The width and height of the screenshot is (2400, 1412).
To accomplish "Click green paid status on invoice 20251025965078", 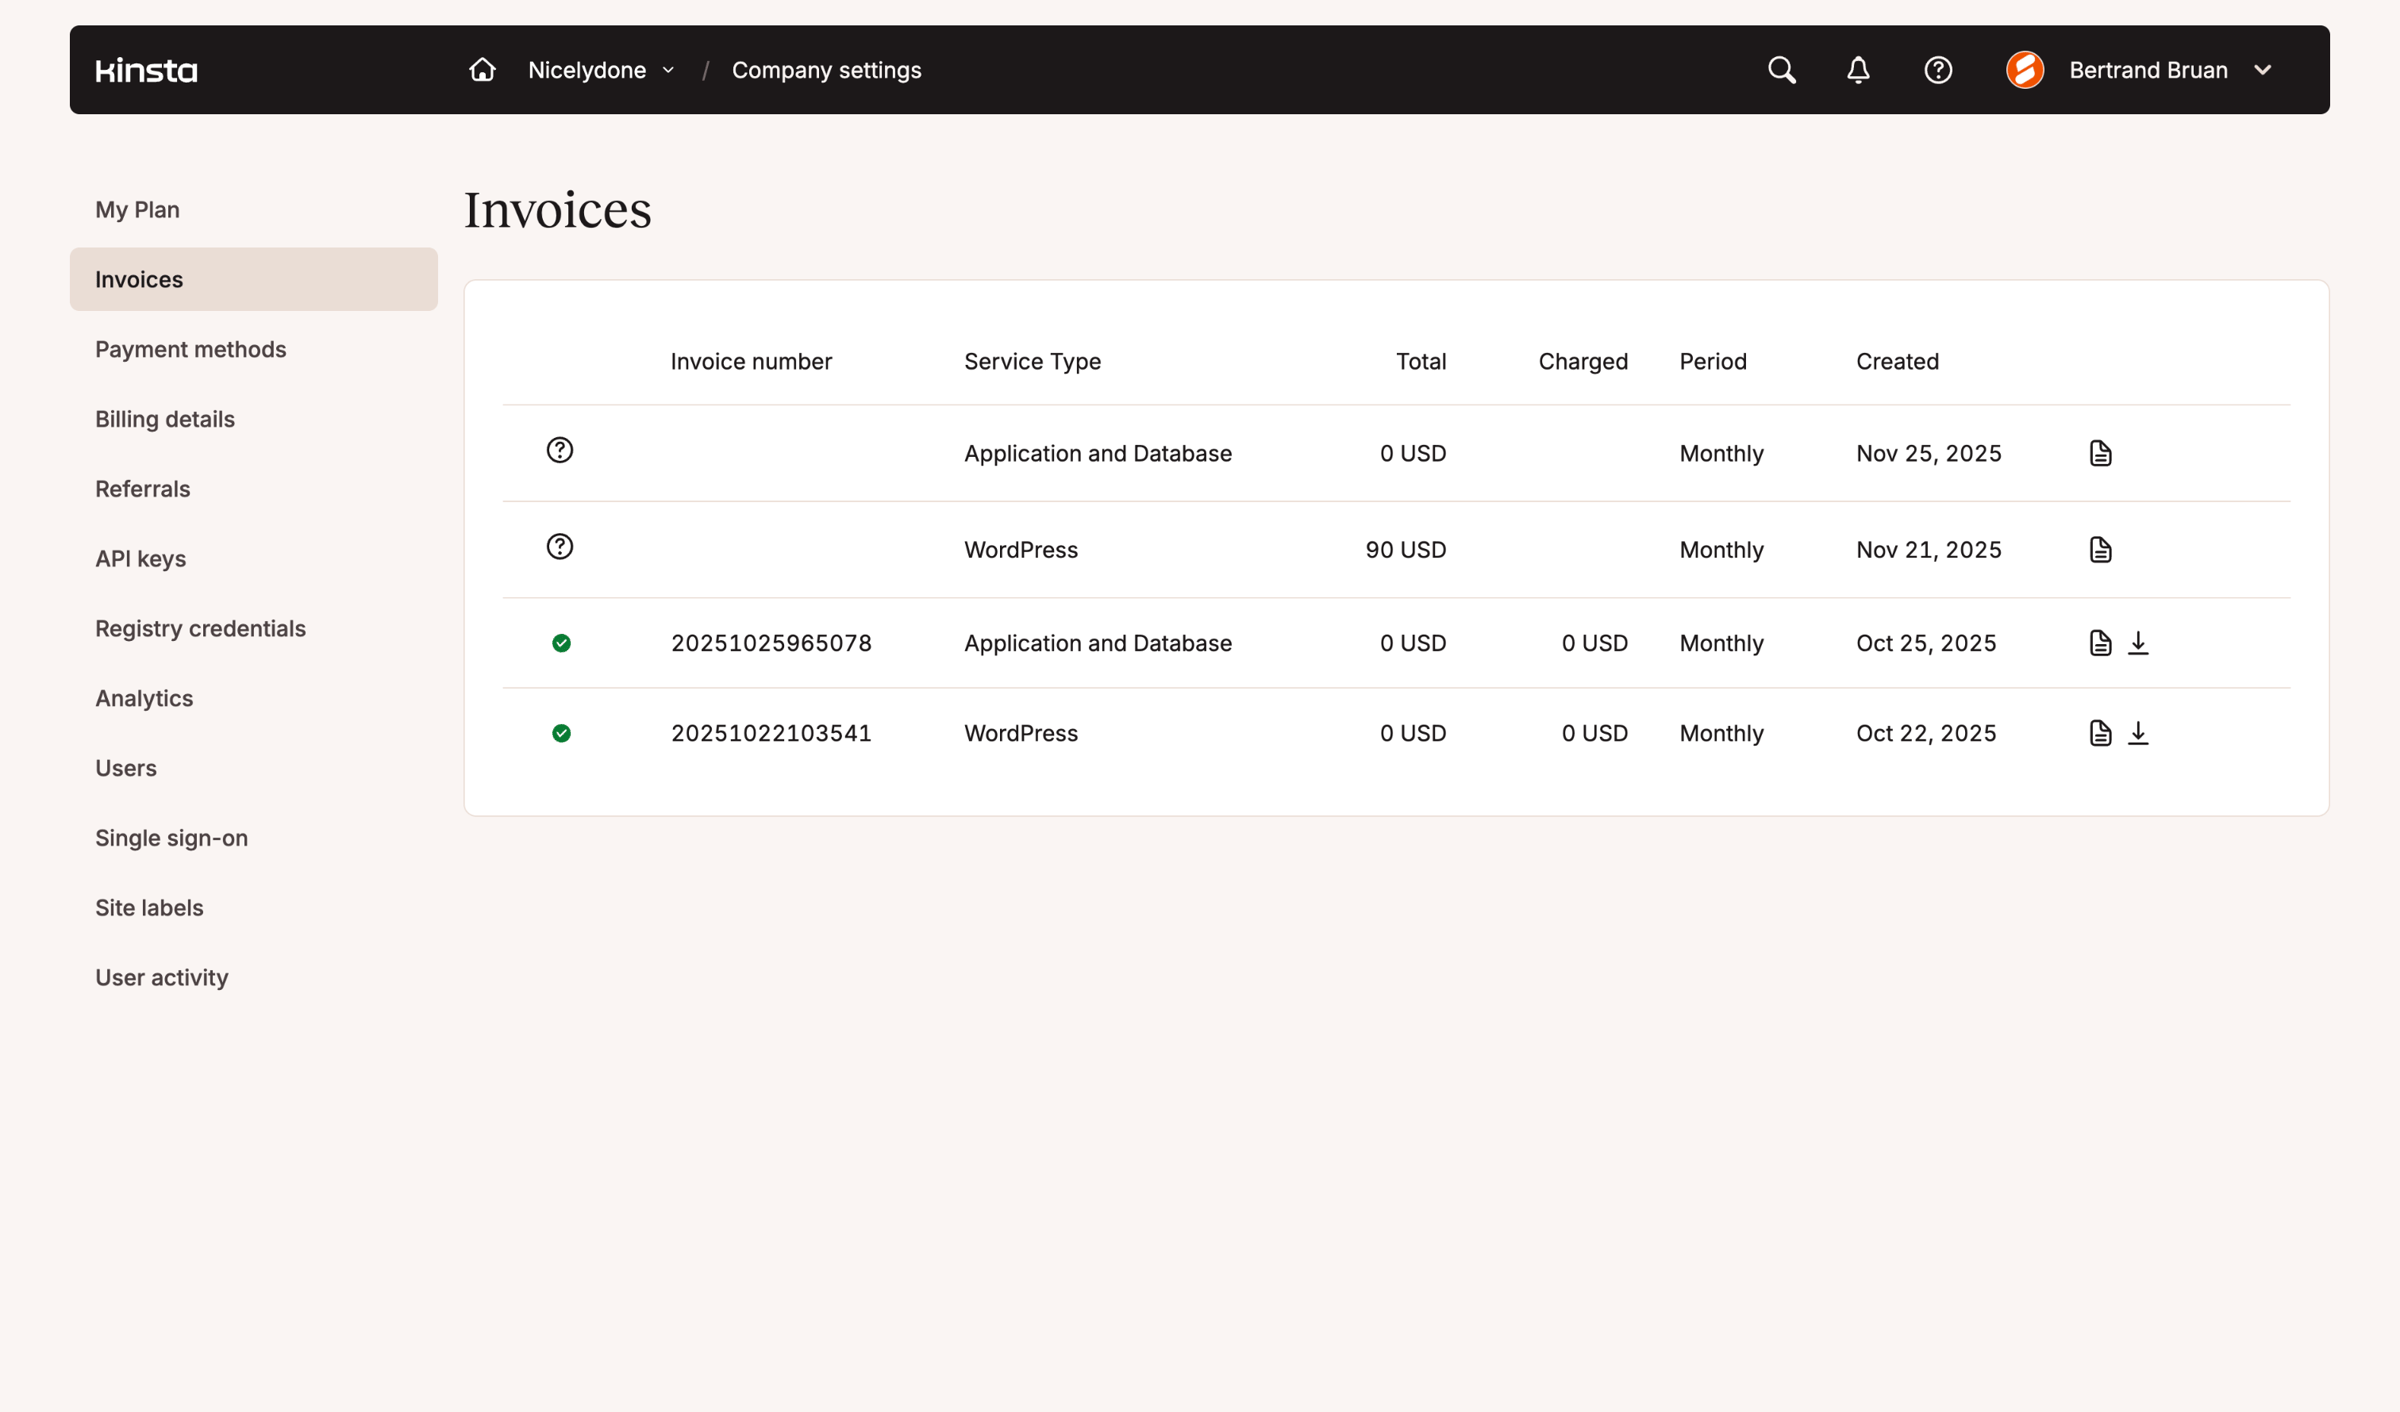I will (561, 643).
